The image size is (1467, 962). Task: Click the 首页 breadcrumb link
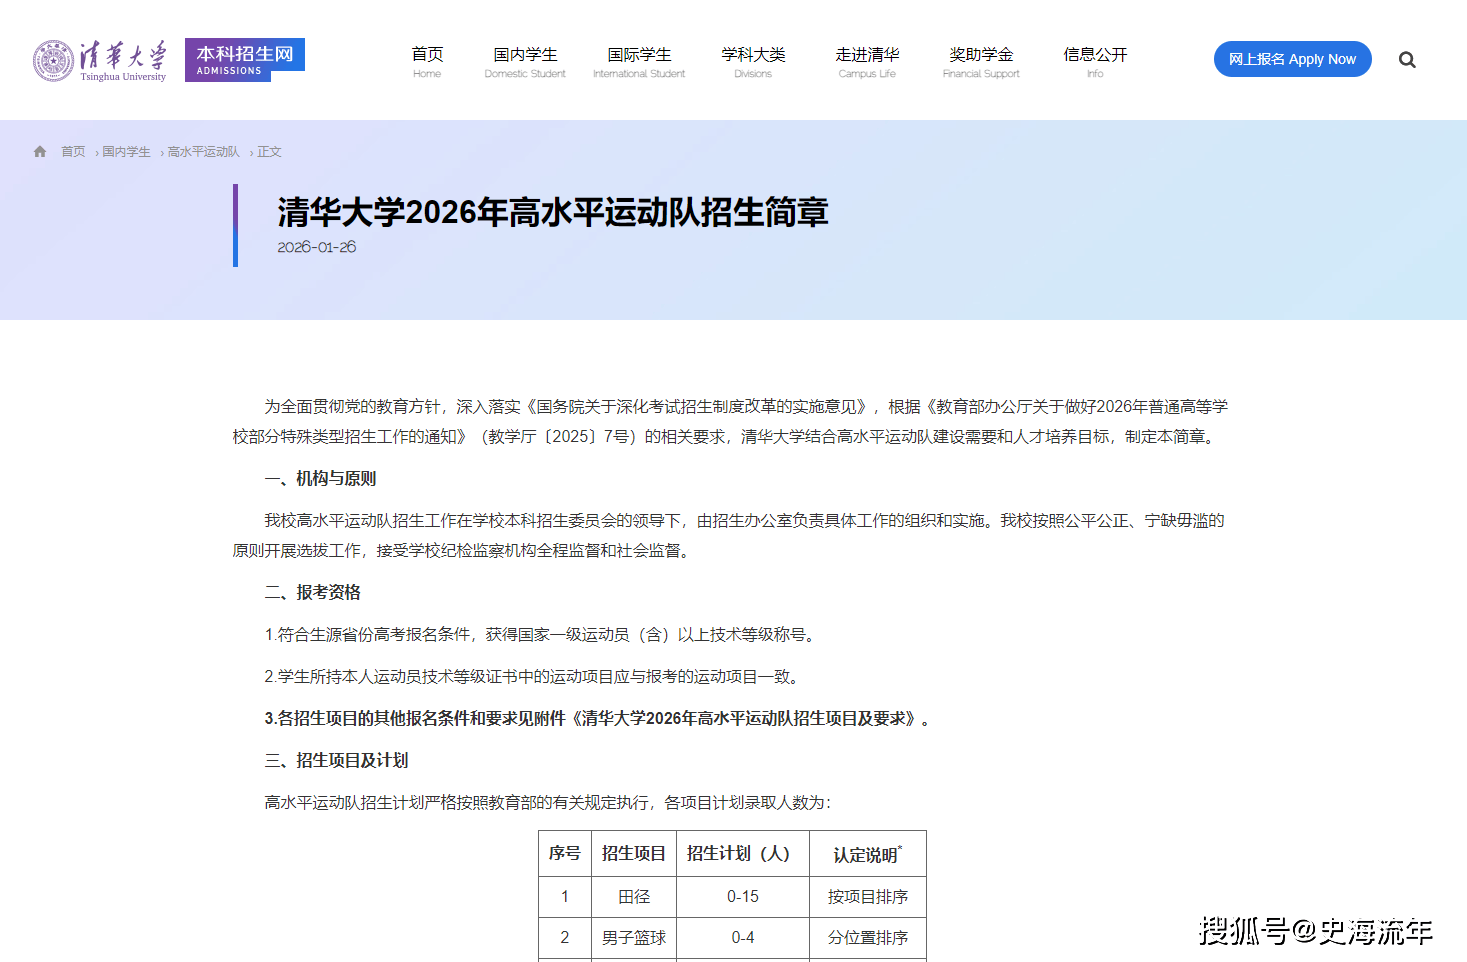click(73, 152)
